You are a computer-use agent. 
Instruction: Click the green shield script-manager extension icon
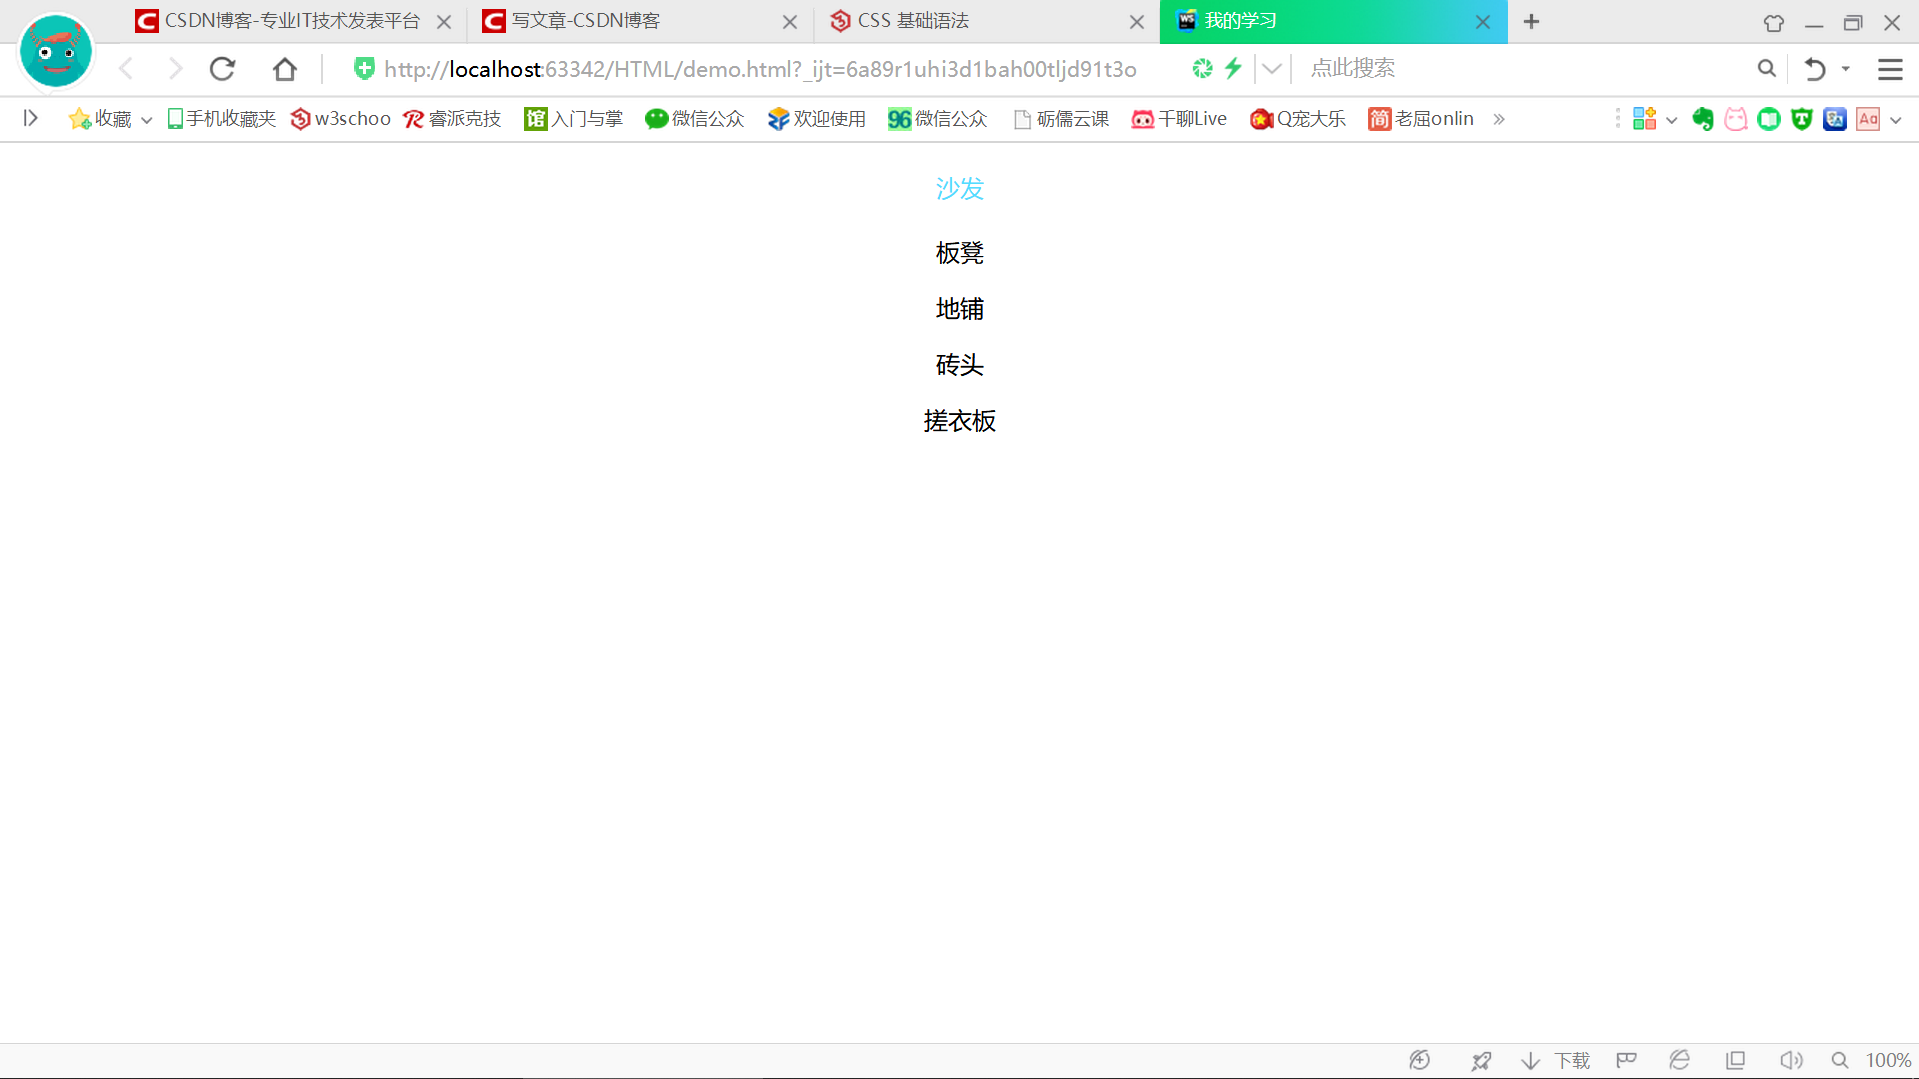(1801, 119)
